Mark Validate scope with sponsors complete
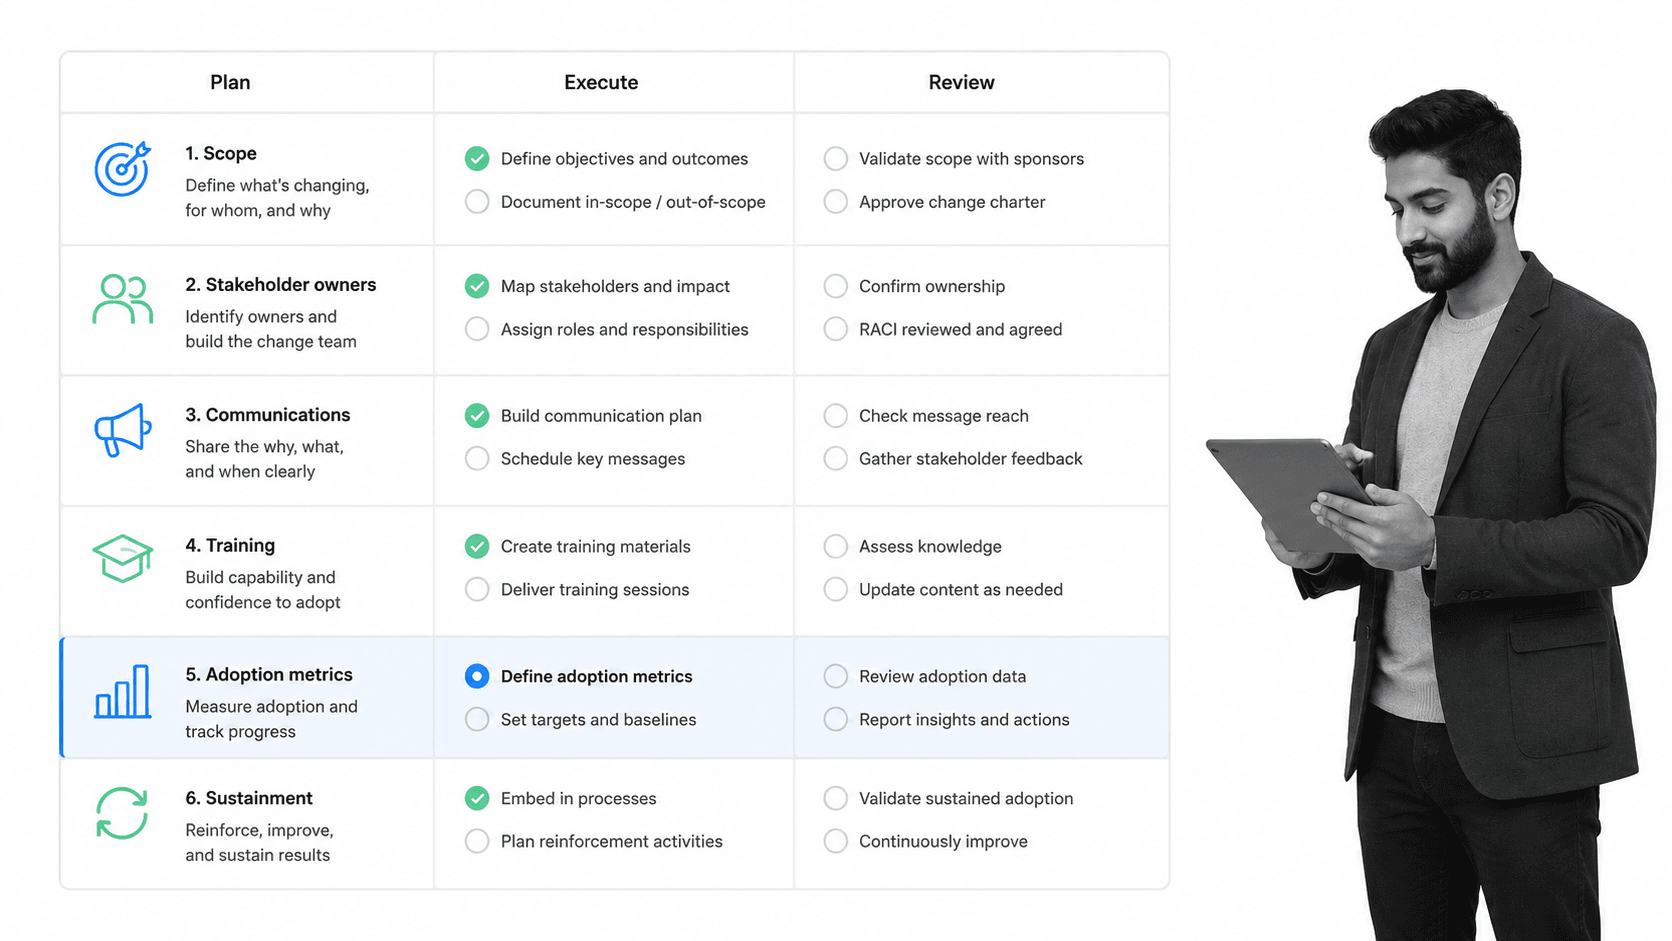1672x941 pixels. click(835, 158)
